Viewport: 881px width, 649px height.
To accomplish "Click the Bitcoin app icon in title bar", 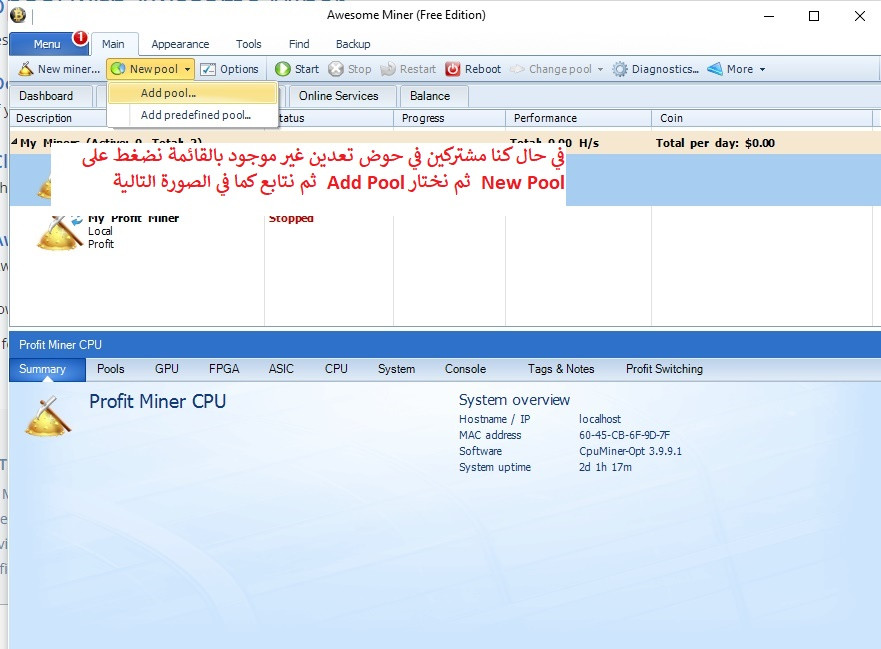I will [18, 15].
